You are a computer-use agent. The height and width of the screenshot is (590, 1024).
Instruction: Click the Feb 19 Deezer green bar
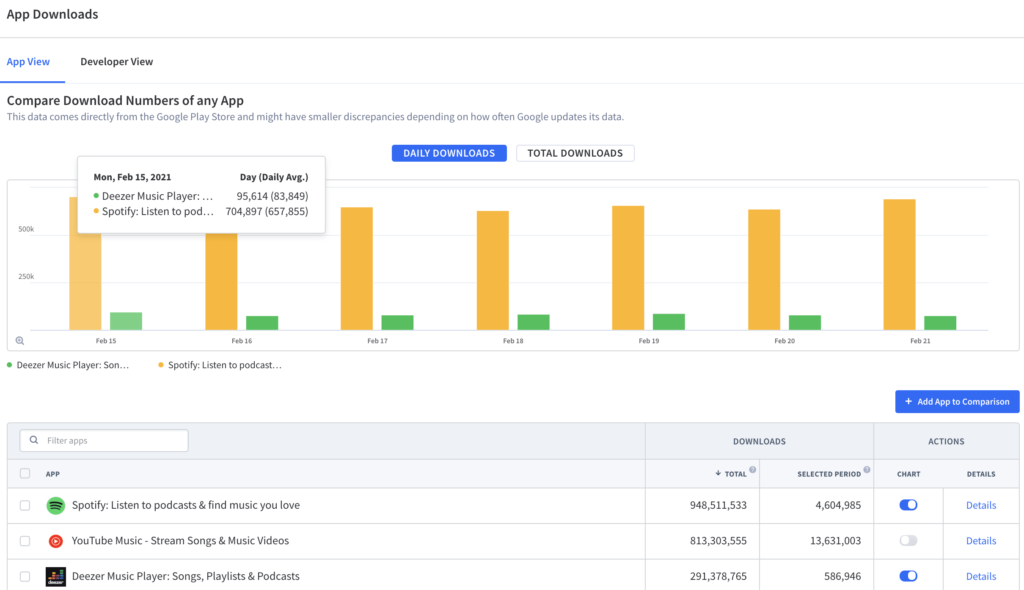669,321
